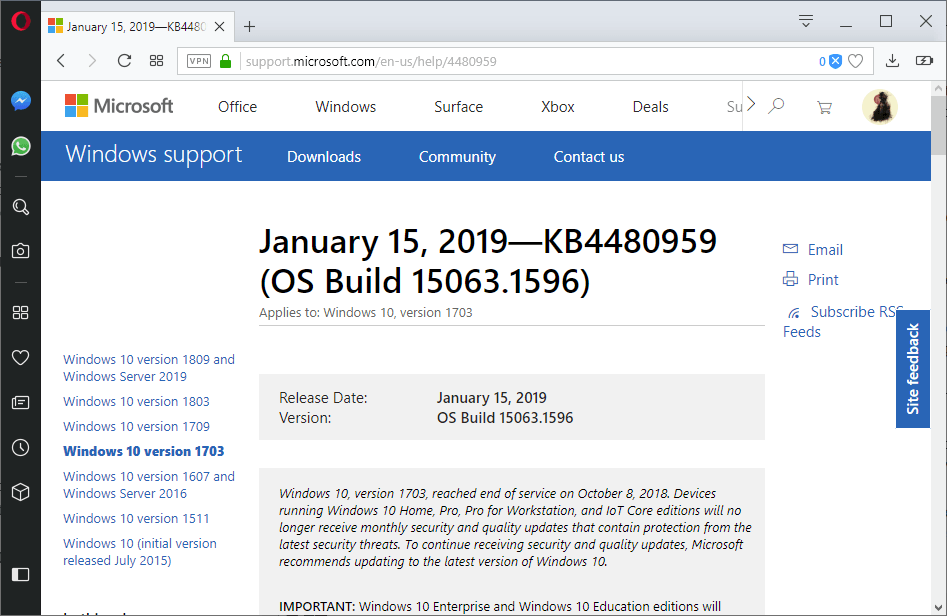Open sidebar search (magnifier icon)
This screenshot has width=947, height=616.
pyautogui.click(x=21, y=207)
